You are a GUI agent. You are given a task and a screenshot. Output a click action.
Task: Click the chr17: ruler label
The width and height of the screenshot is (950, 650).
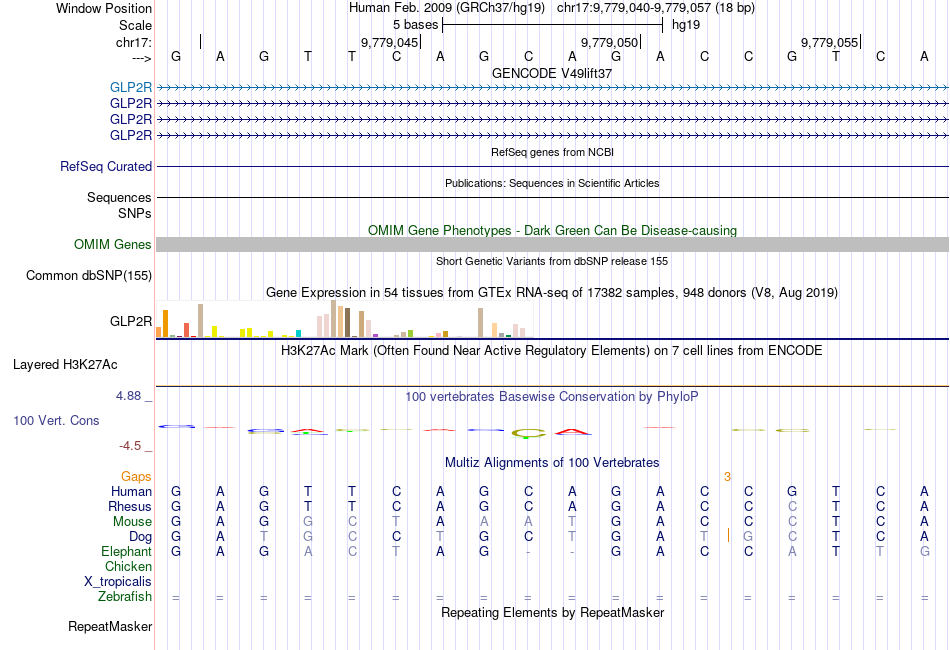click(x=134, y=42)
